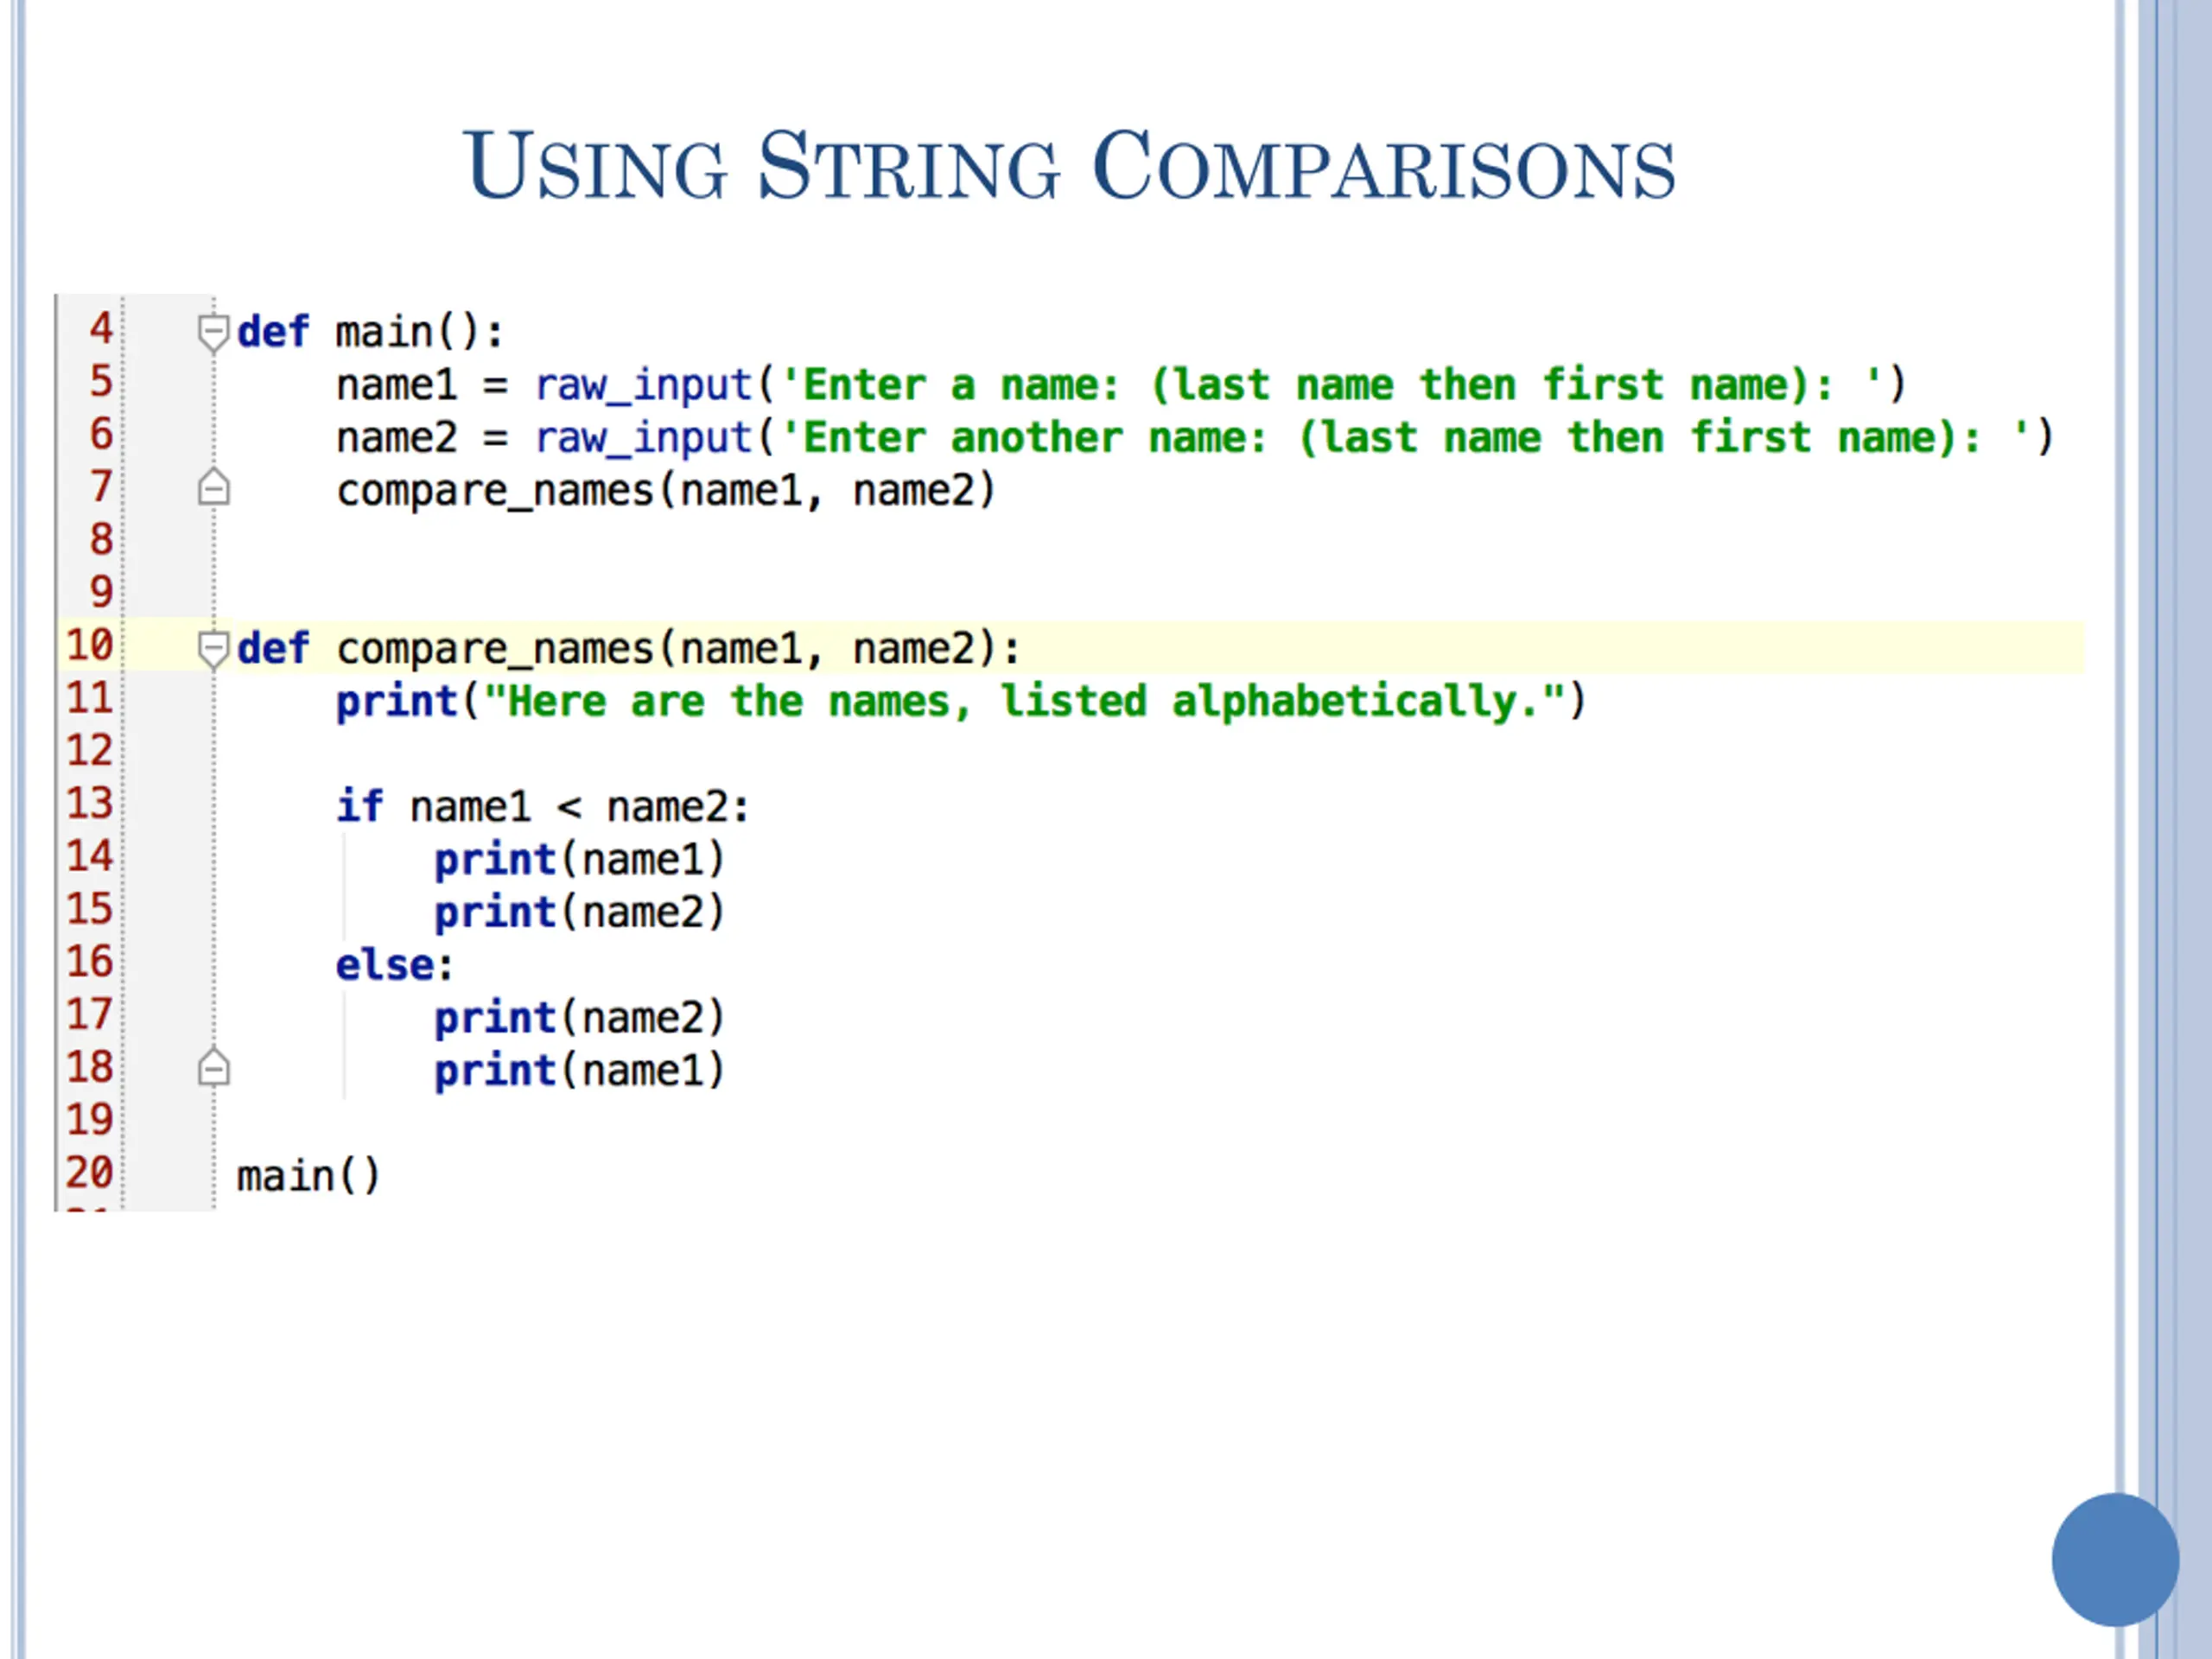Click line number 13 in gutter
The height and width of the screenshot is (1659, 2212).
[90, 803]
